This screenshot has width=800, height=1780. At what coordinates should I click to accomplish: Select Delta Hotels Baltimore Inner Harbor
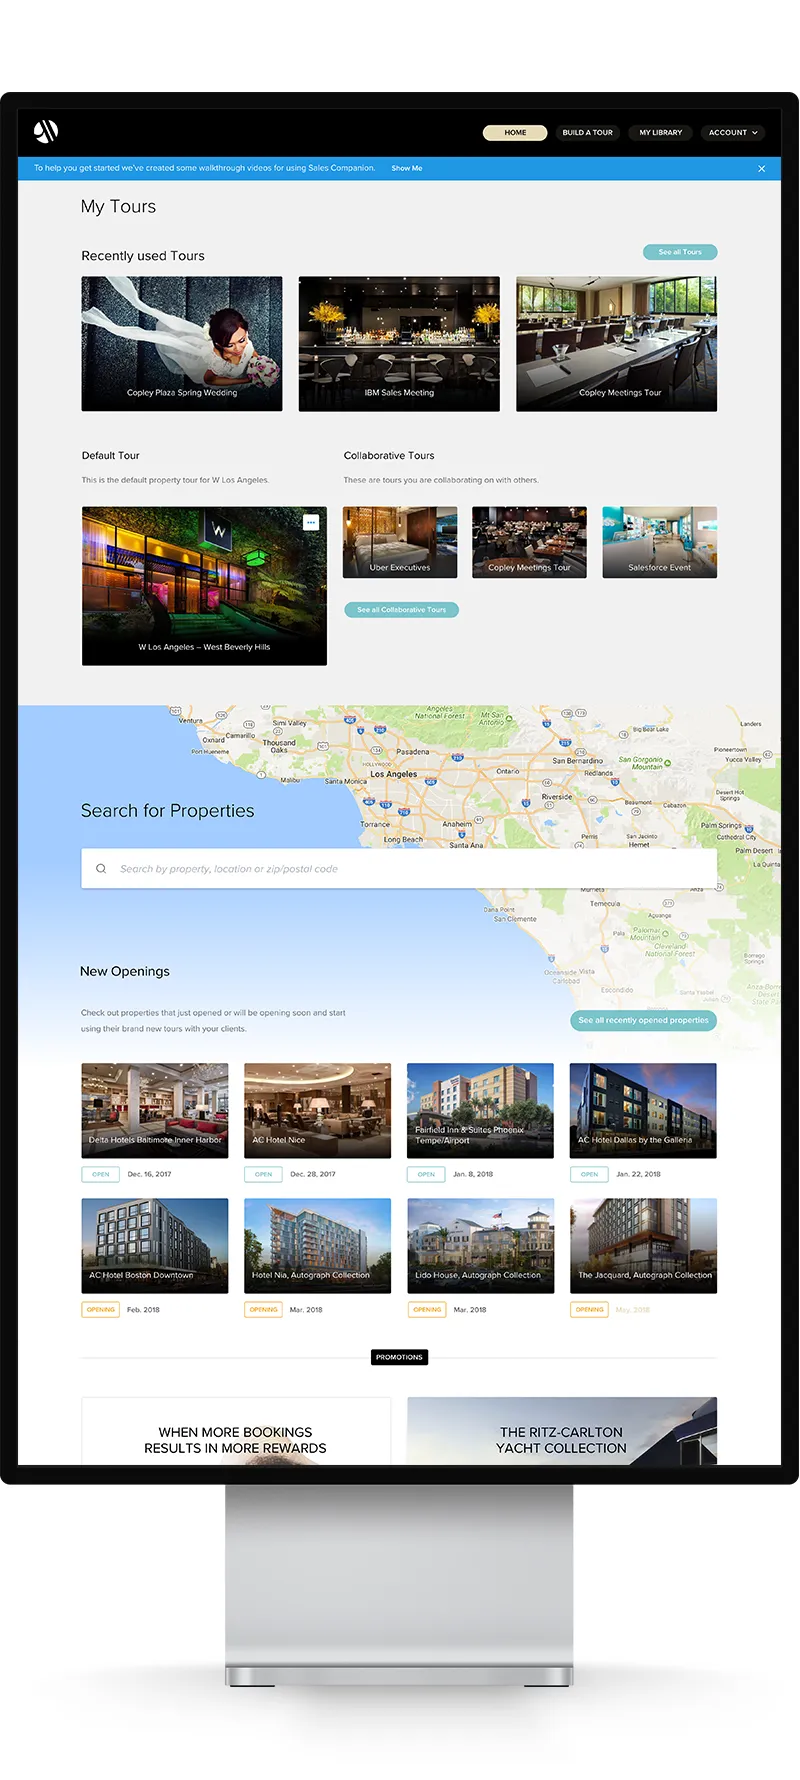155,1110
